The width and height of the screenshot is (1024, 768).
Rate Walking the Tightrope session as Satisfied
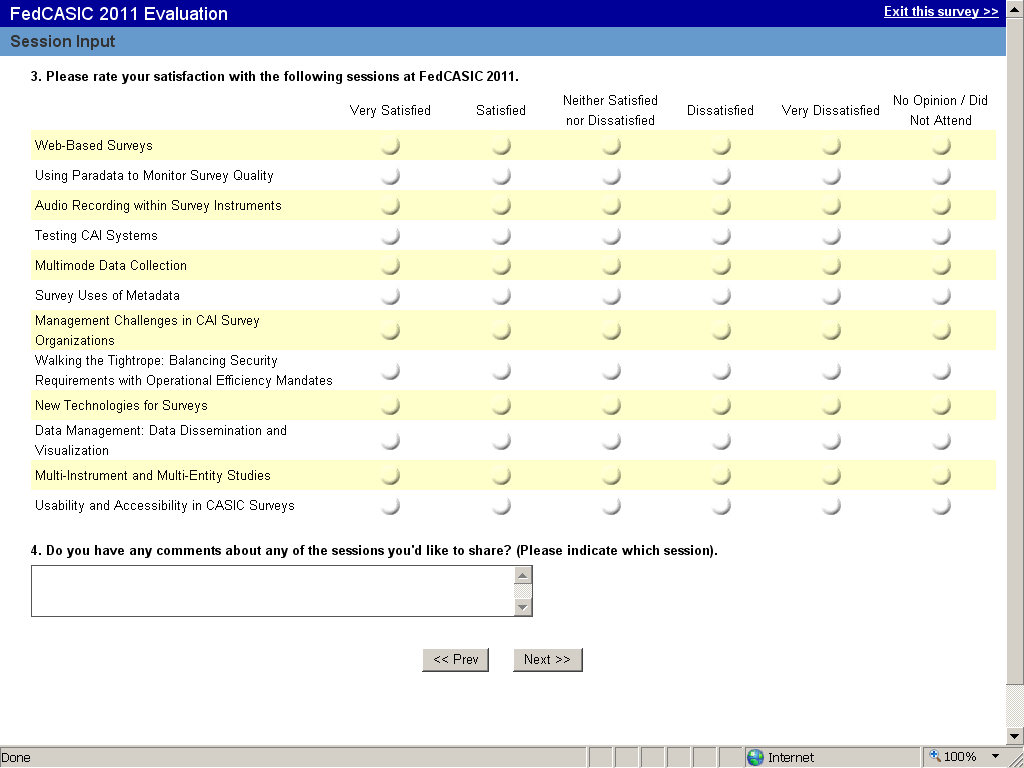500,371
